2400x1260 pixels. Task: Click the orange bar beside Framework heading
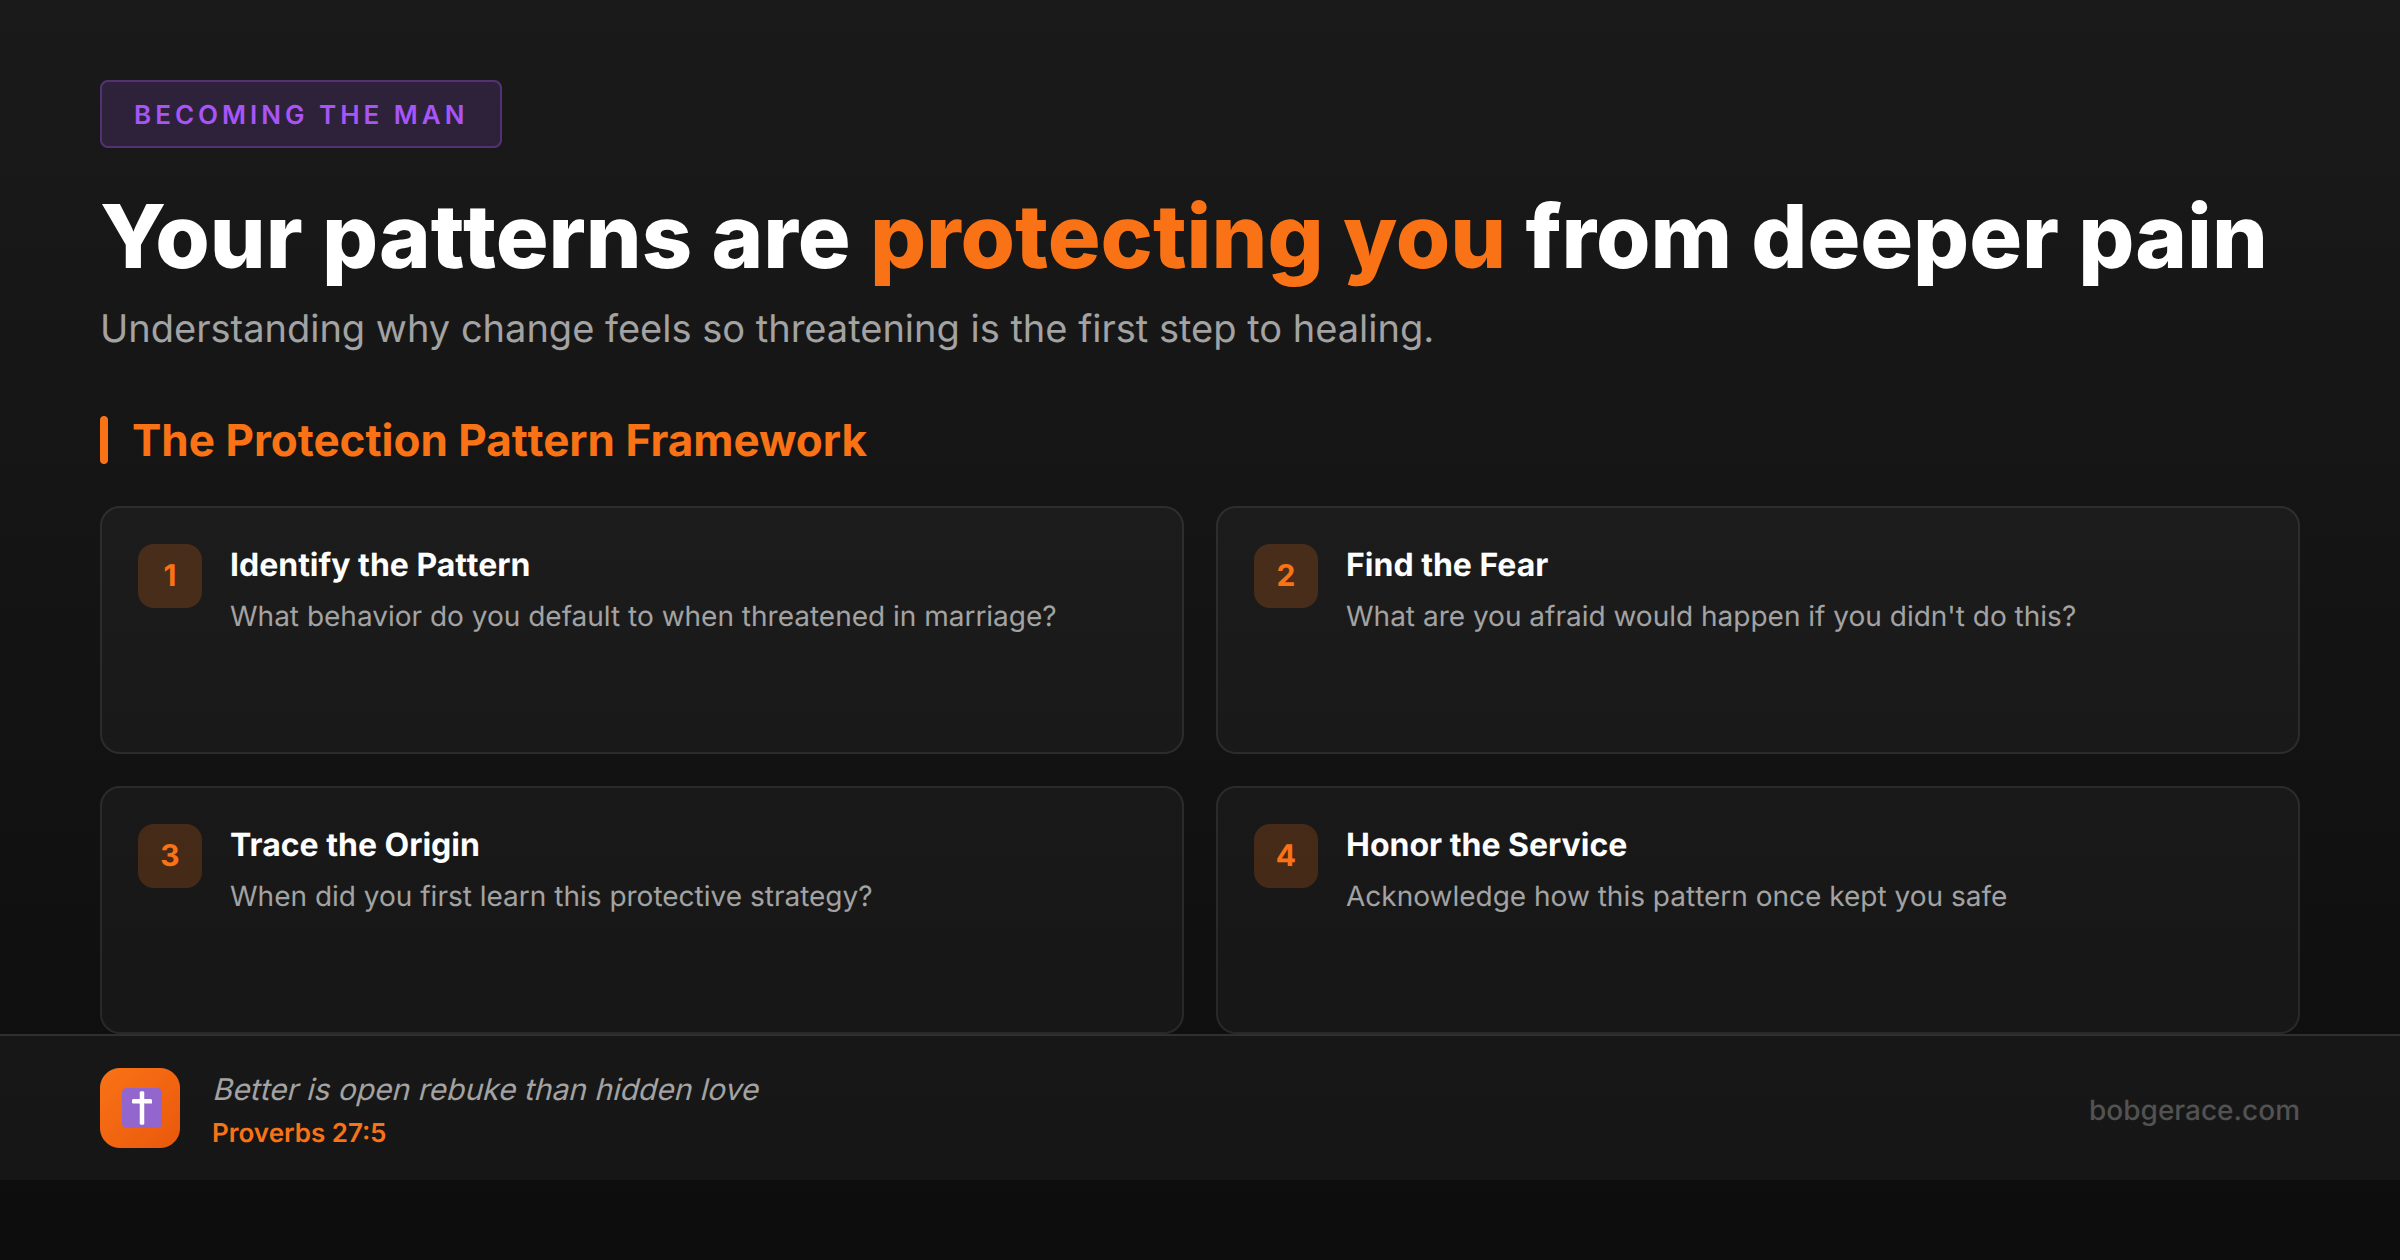pyautogui.click(x=104, y=440)
